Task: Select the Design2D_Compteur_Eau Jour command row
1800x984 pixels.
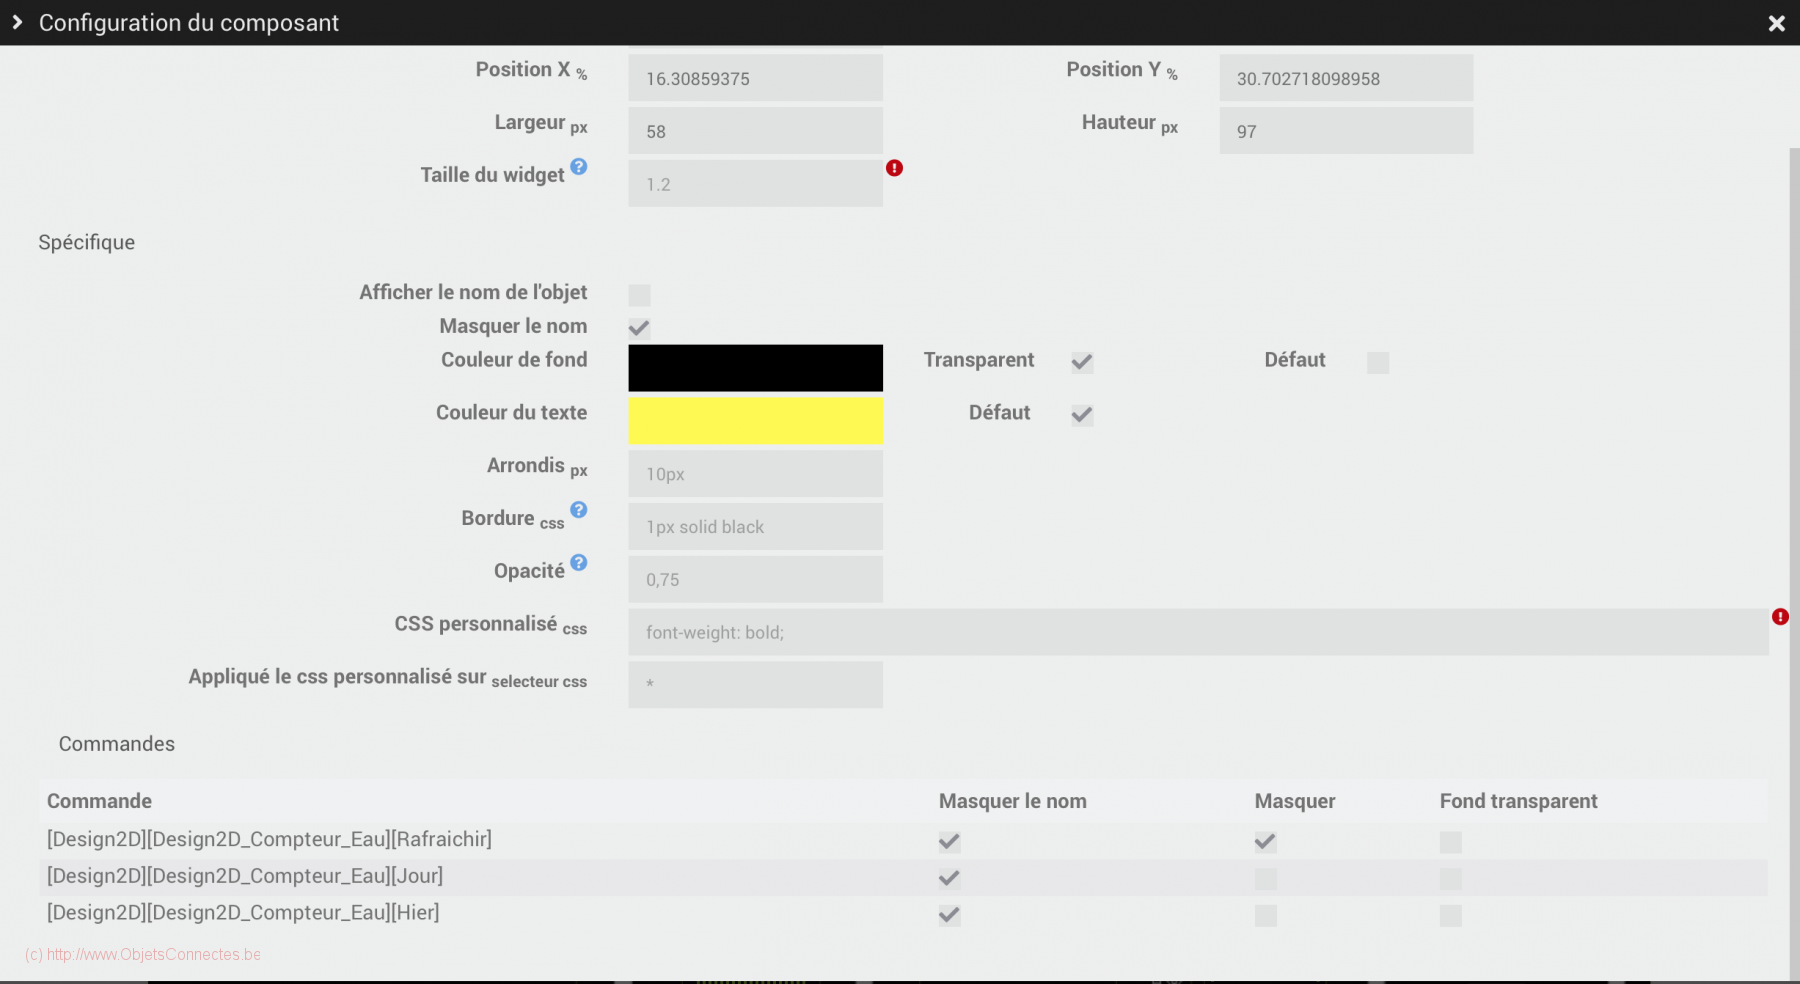Action: click(x=903, y=878)
